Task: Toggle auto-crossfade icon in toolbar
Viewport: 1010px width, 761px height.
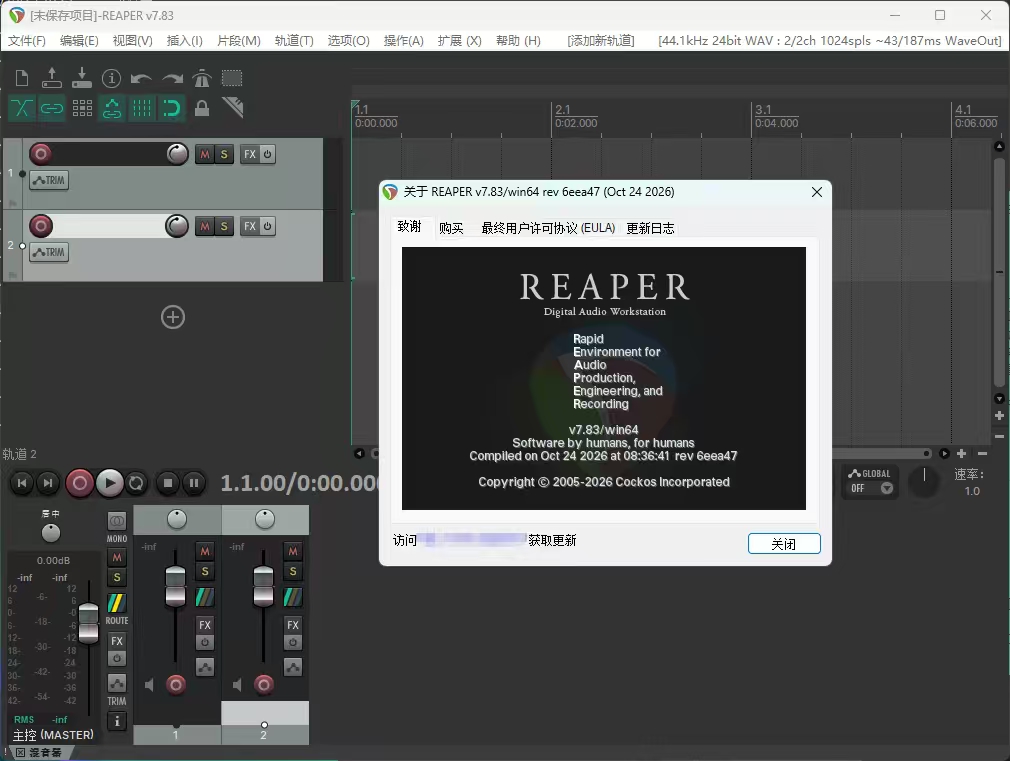Action: [x=22, y=108]
